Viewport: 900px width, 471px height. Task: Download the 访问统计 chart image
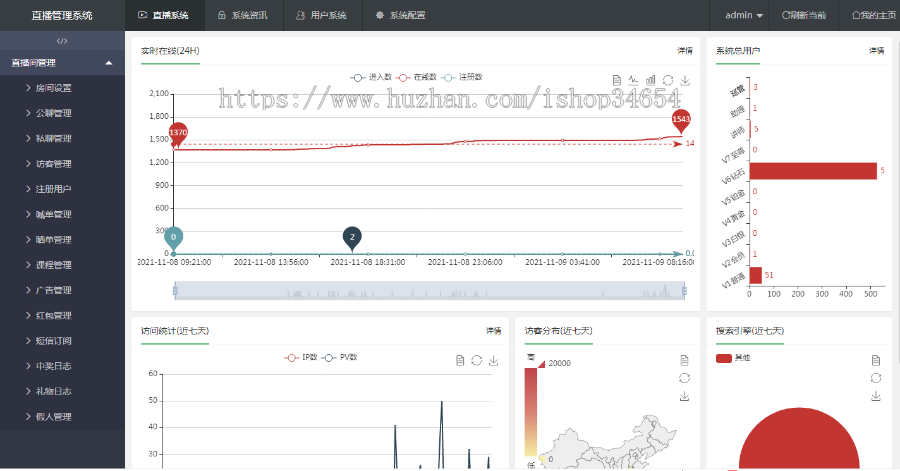[x=493, y=360]
